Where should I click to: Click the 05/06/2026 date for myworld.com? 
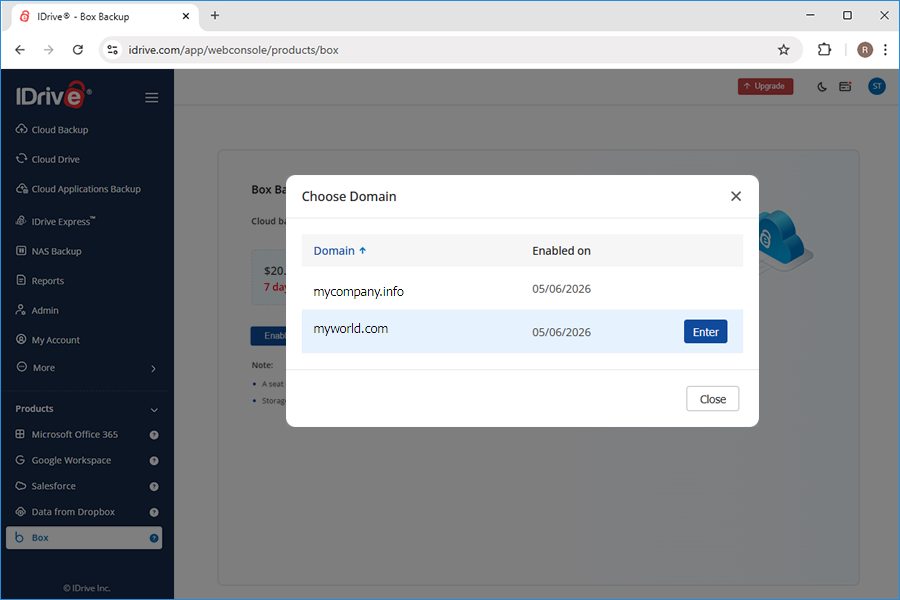click(x=561, y=332)
